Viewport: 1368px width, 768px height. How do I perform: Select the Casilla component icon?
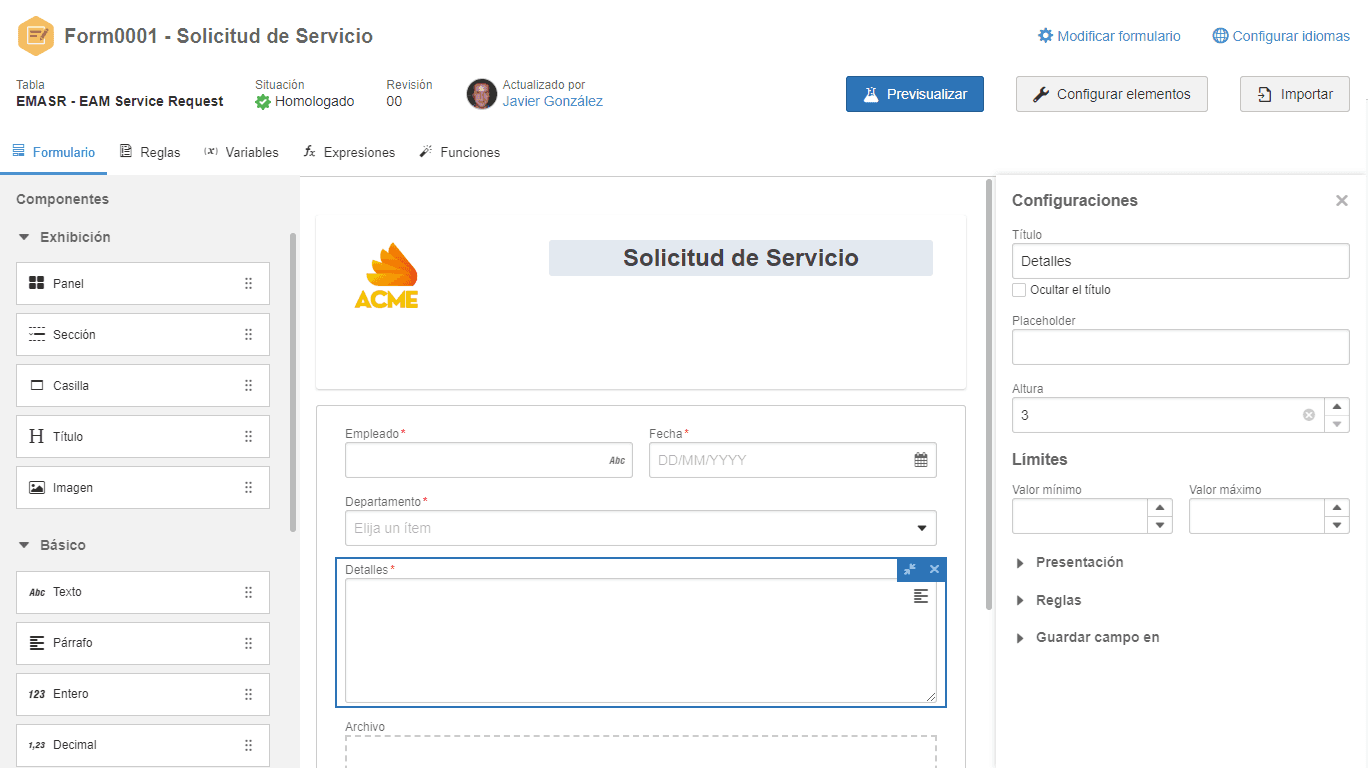point(37,385)
